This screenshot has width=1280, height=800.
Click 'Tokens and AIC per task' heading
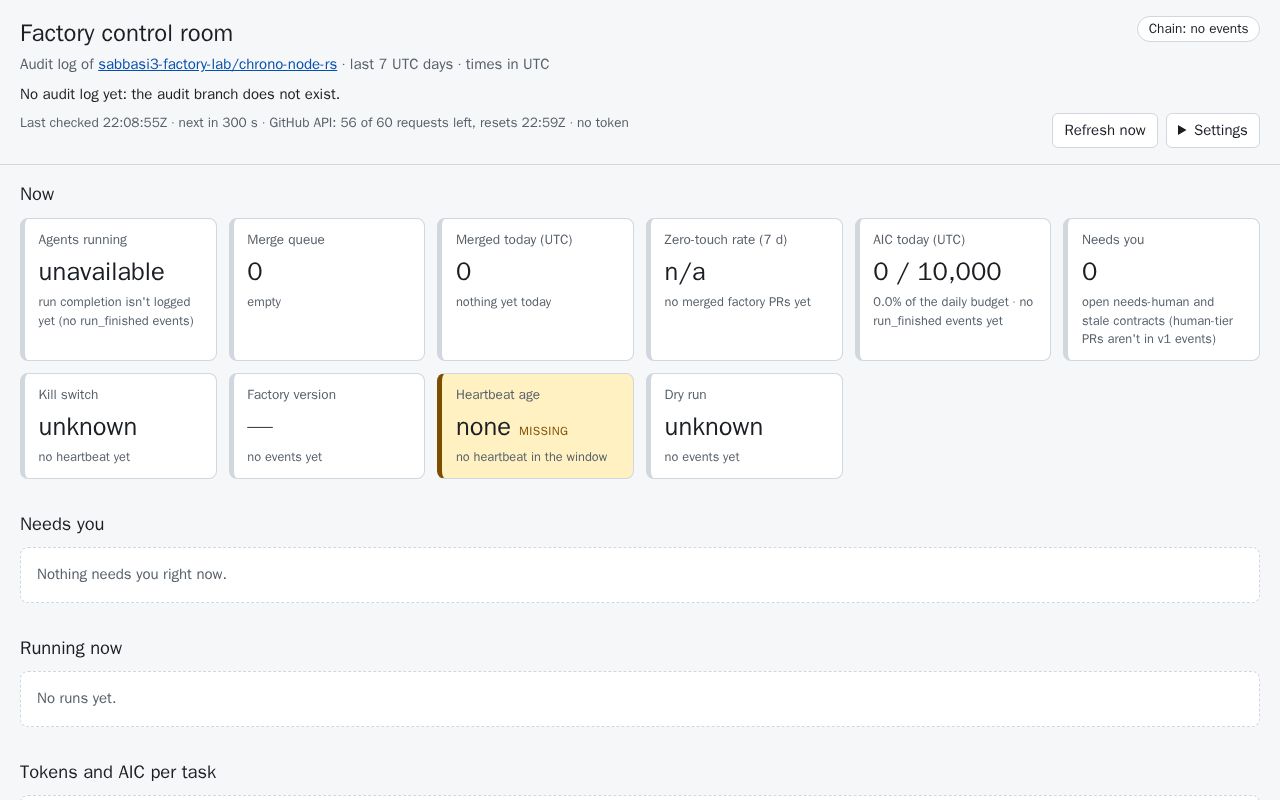point(118,772)
